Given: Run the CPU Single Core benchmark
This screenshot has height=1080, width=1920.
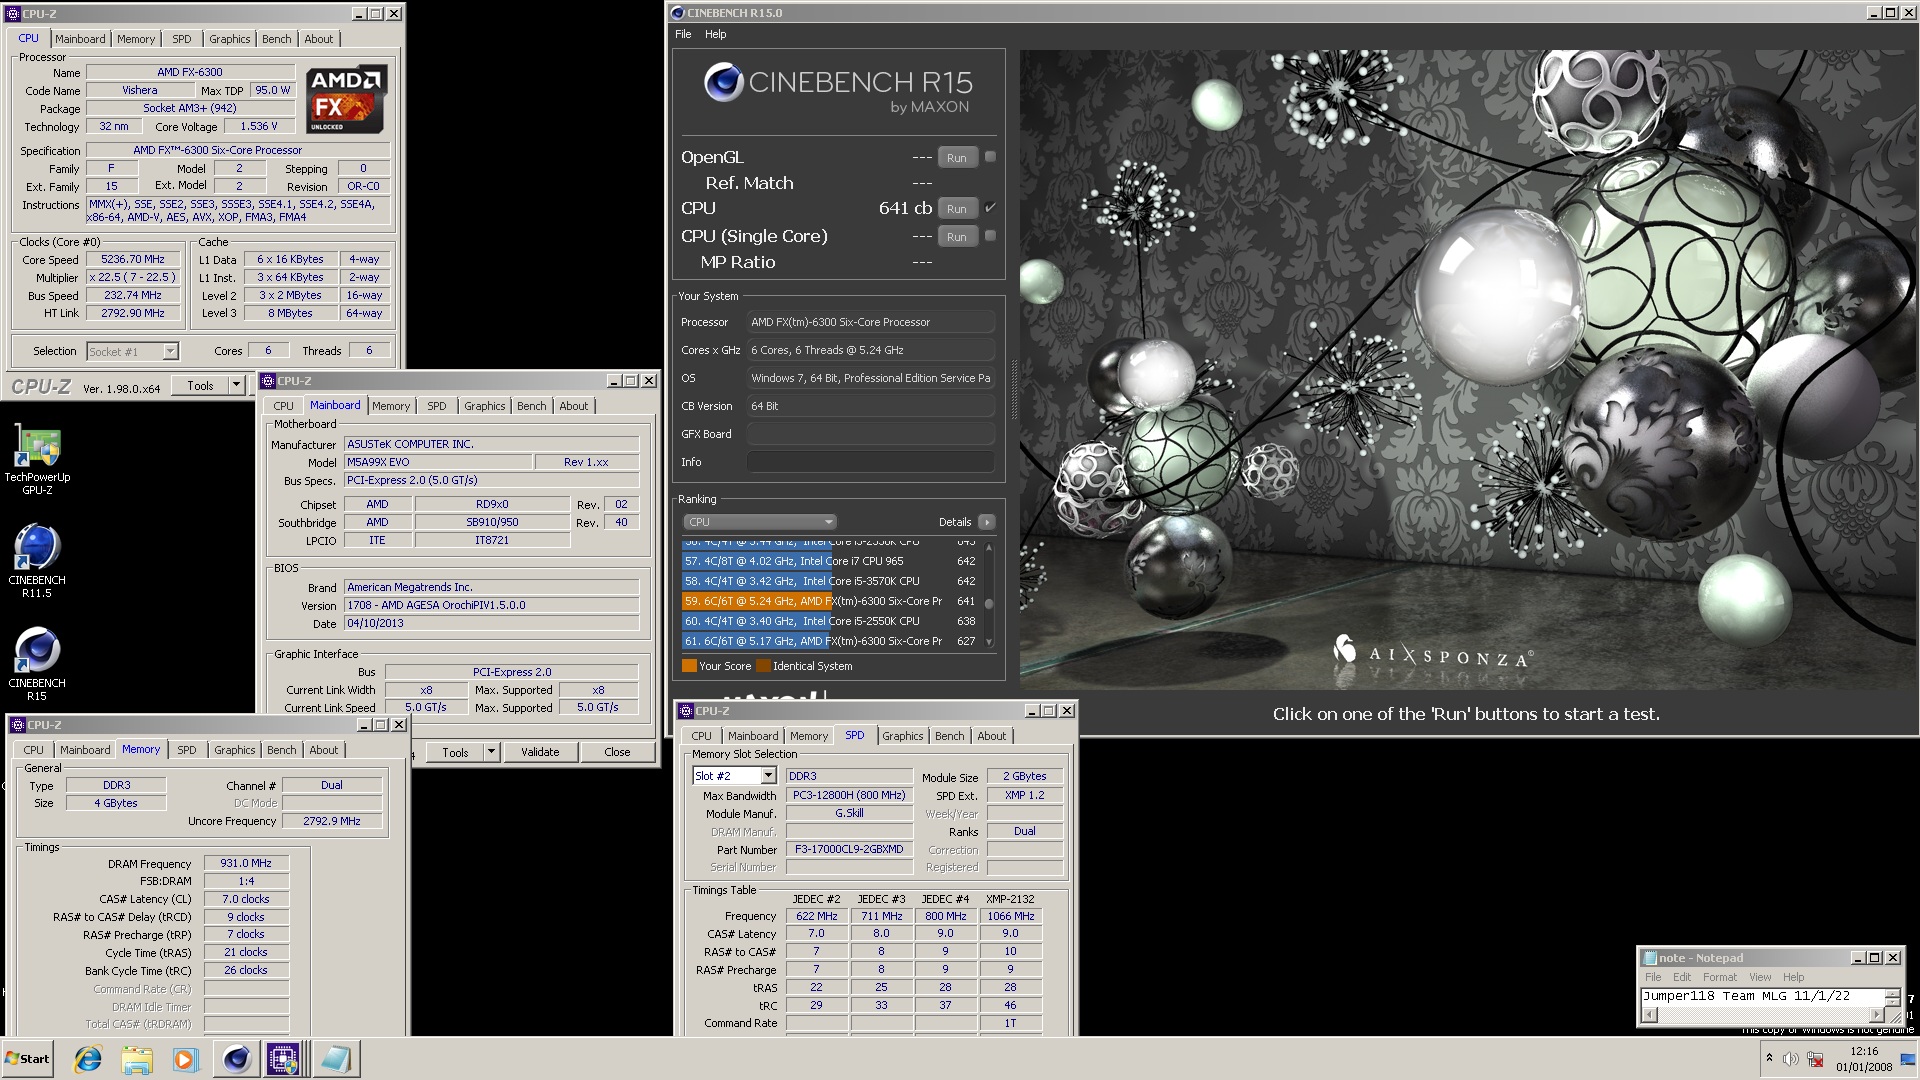Looking at the screenshot, I should pos(957,237).
